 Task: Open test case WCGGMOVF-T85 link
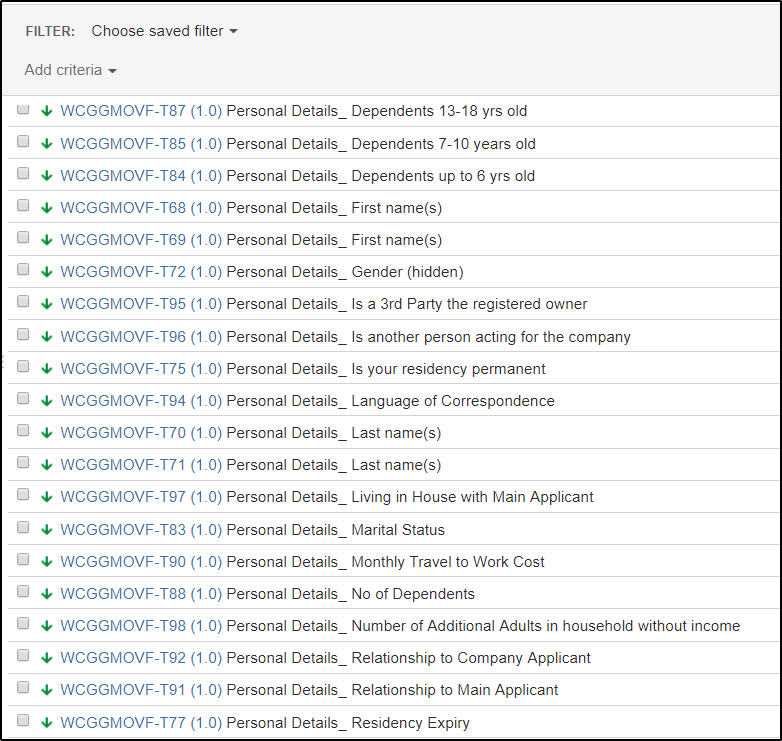pyautogui.click(x=141, y=144)
